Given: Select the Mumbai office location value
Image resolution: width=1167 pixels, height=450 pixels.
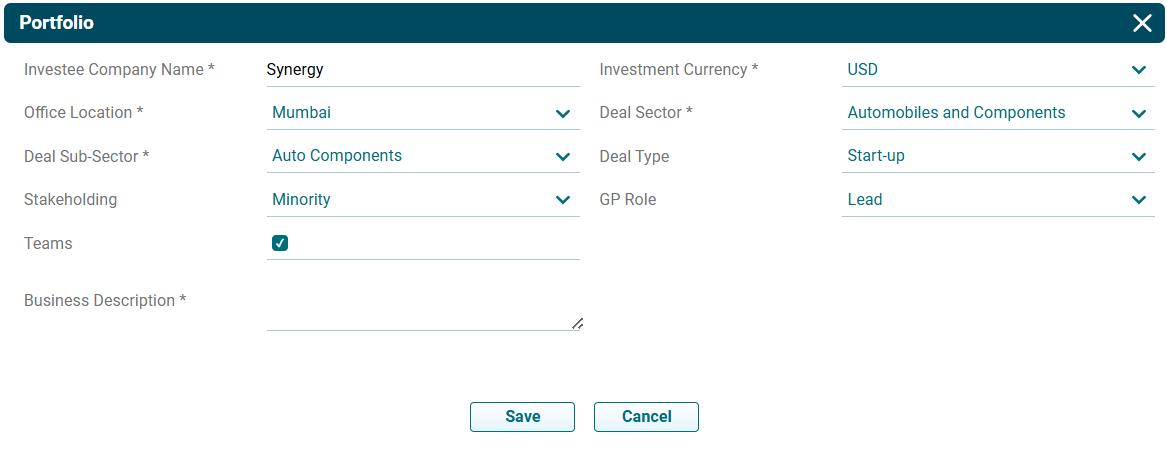Looking at the screenshot, I should (302, 113).
